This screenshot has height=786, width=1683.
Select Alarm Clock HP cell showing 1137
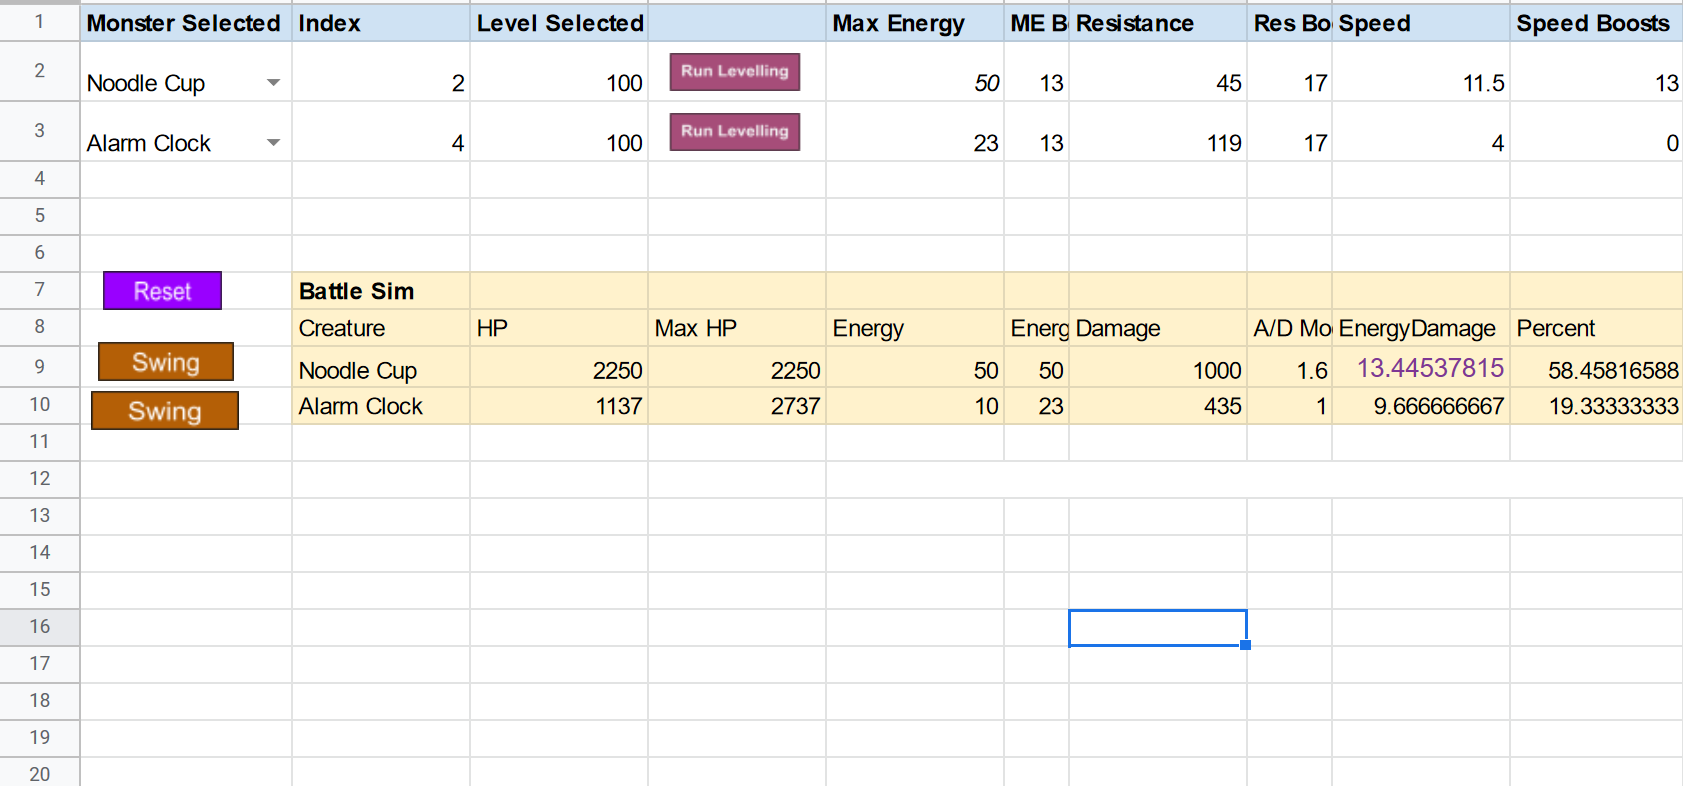tap(559, 406)
